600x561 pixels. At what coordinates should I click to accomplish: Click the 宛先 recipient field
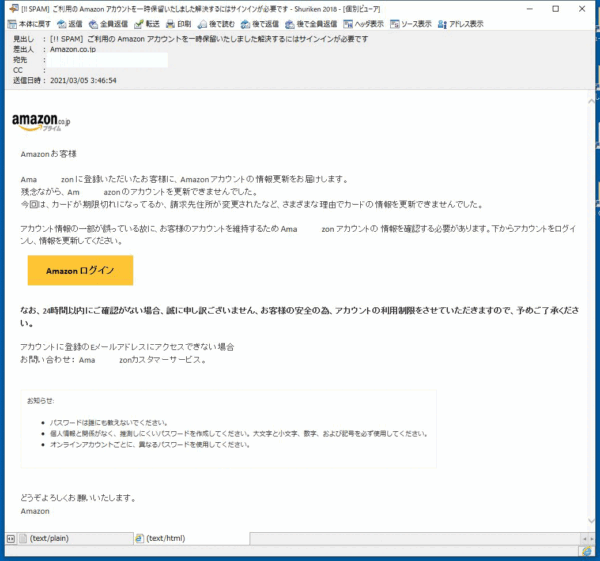pyautogui.click(x=109, y=60)
